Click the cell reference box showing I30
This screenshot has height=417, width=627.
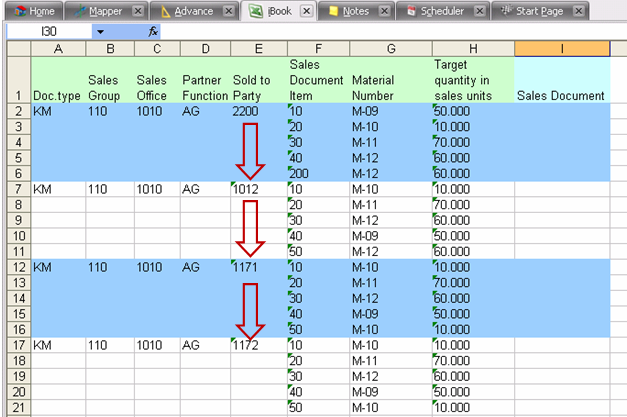click(50, 32)
